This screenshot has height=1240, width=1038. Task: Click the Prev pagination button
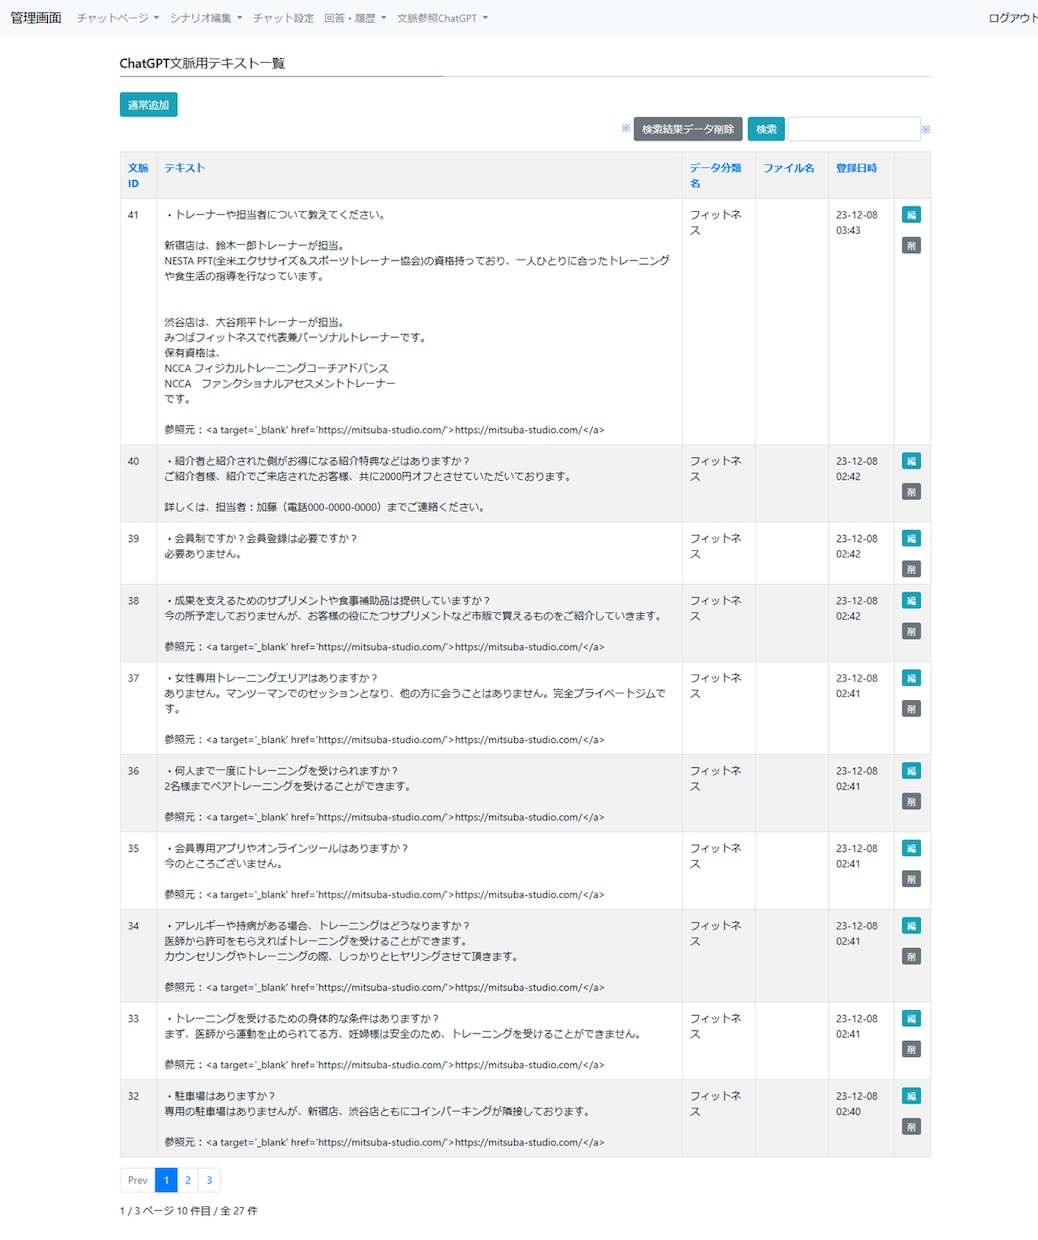(138, 1180)
